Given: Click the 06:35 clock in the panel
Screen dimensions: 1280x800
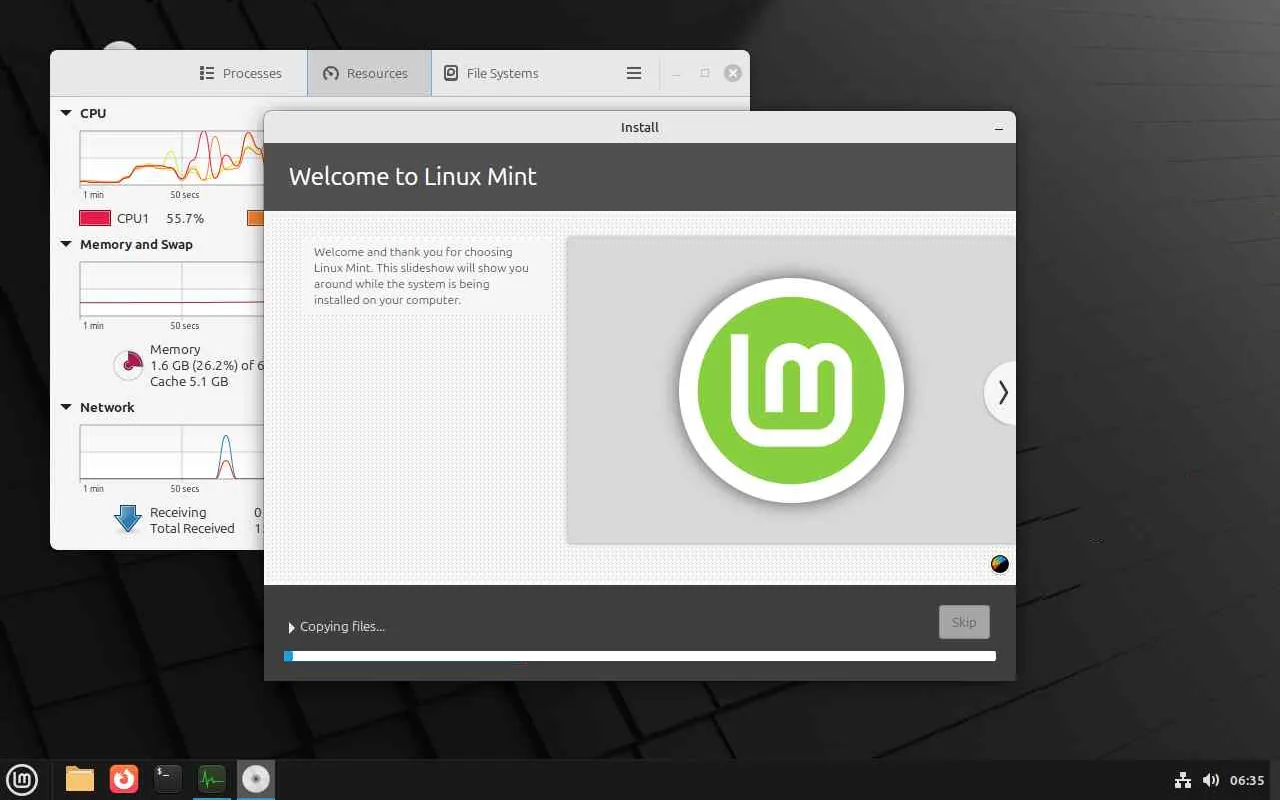Looking at the screenshot, I should point(1247,780).
